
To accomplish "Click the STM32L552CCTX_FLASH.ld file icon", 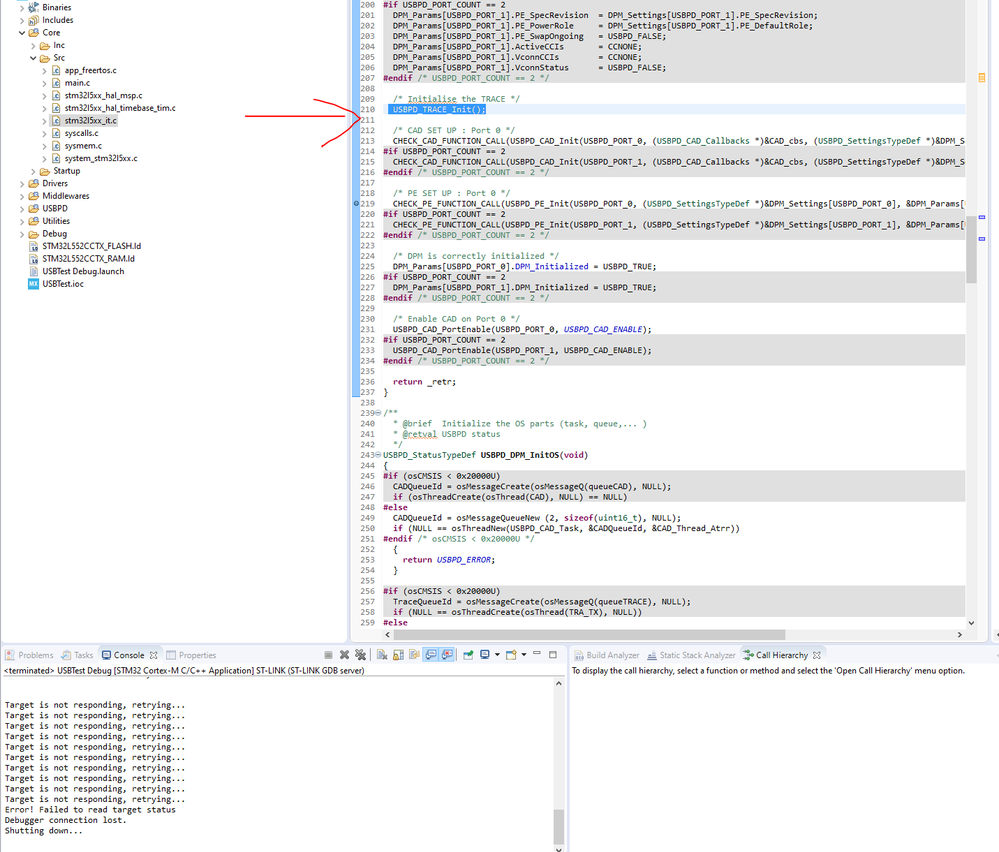I will 33,246.
